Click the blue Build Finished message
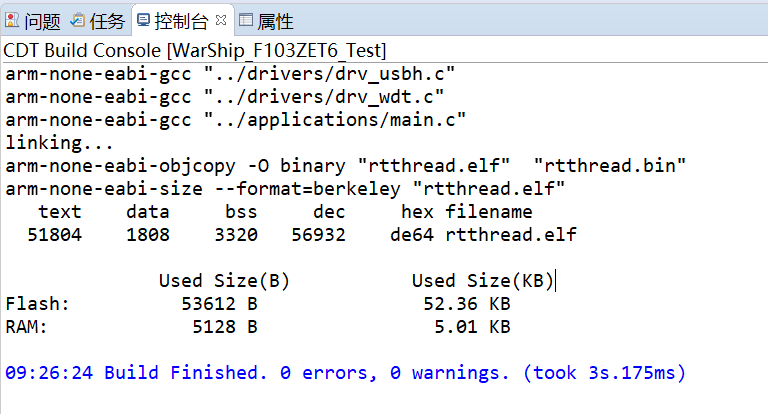This screenshot has width=768, height=414. click(345, 372)
